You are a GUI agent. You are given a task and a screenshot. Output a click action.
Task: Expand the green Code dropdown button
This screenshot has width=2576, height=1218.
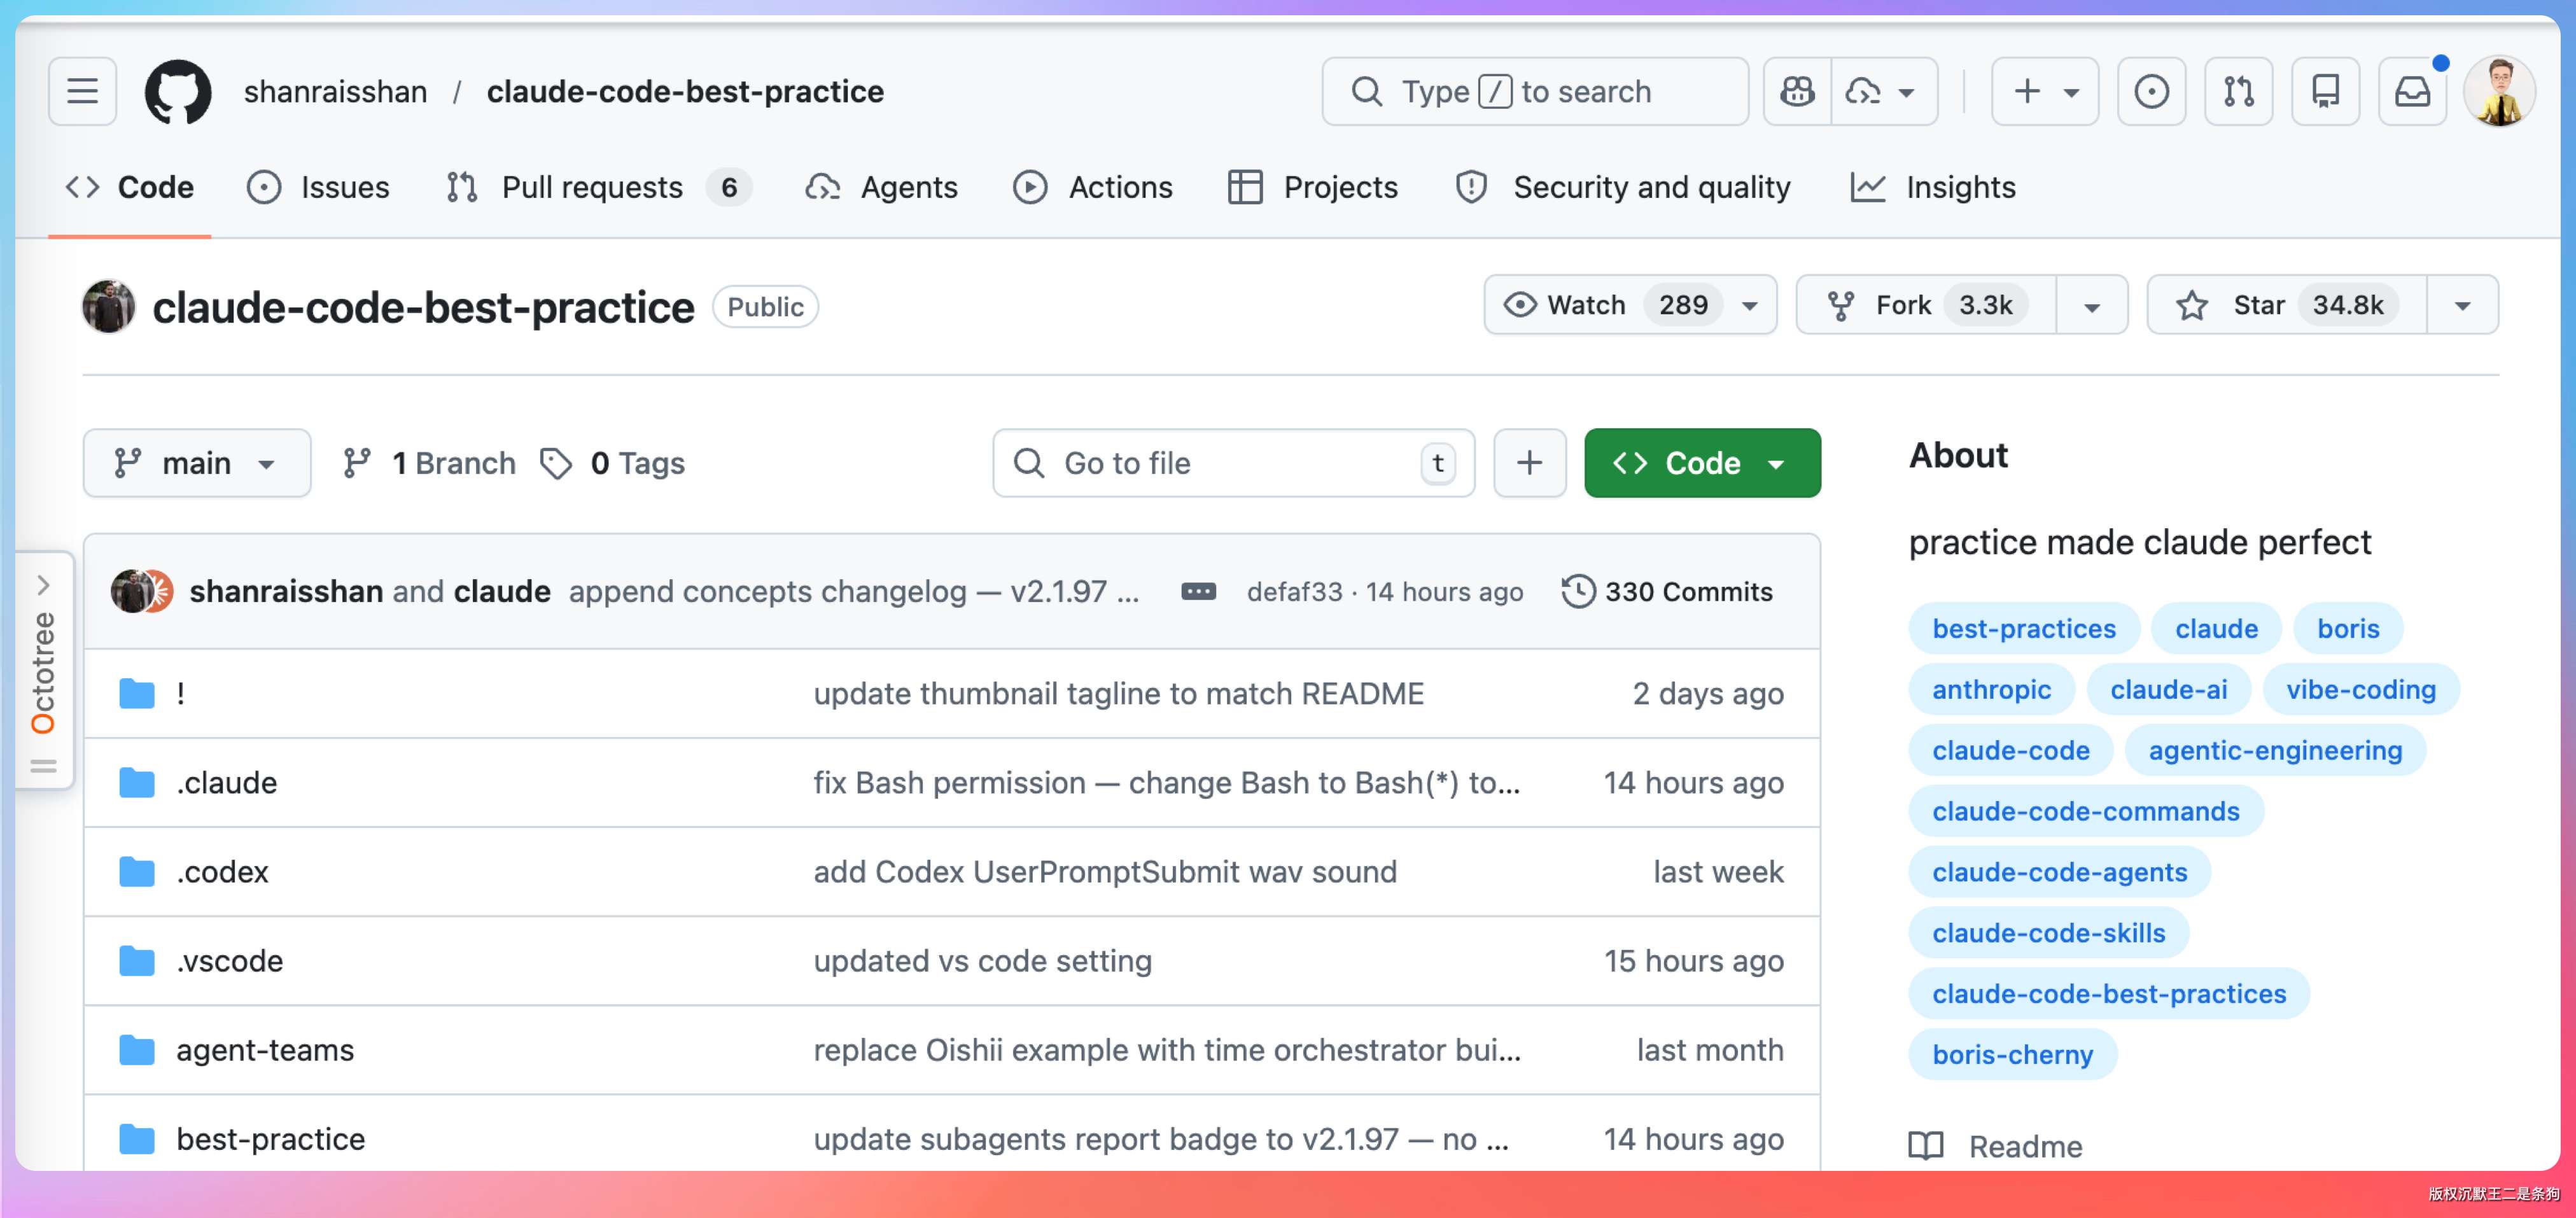pos(1701,463)
